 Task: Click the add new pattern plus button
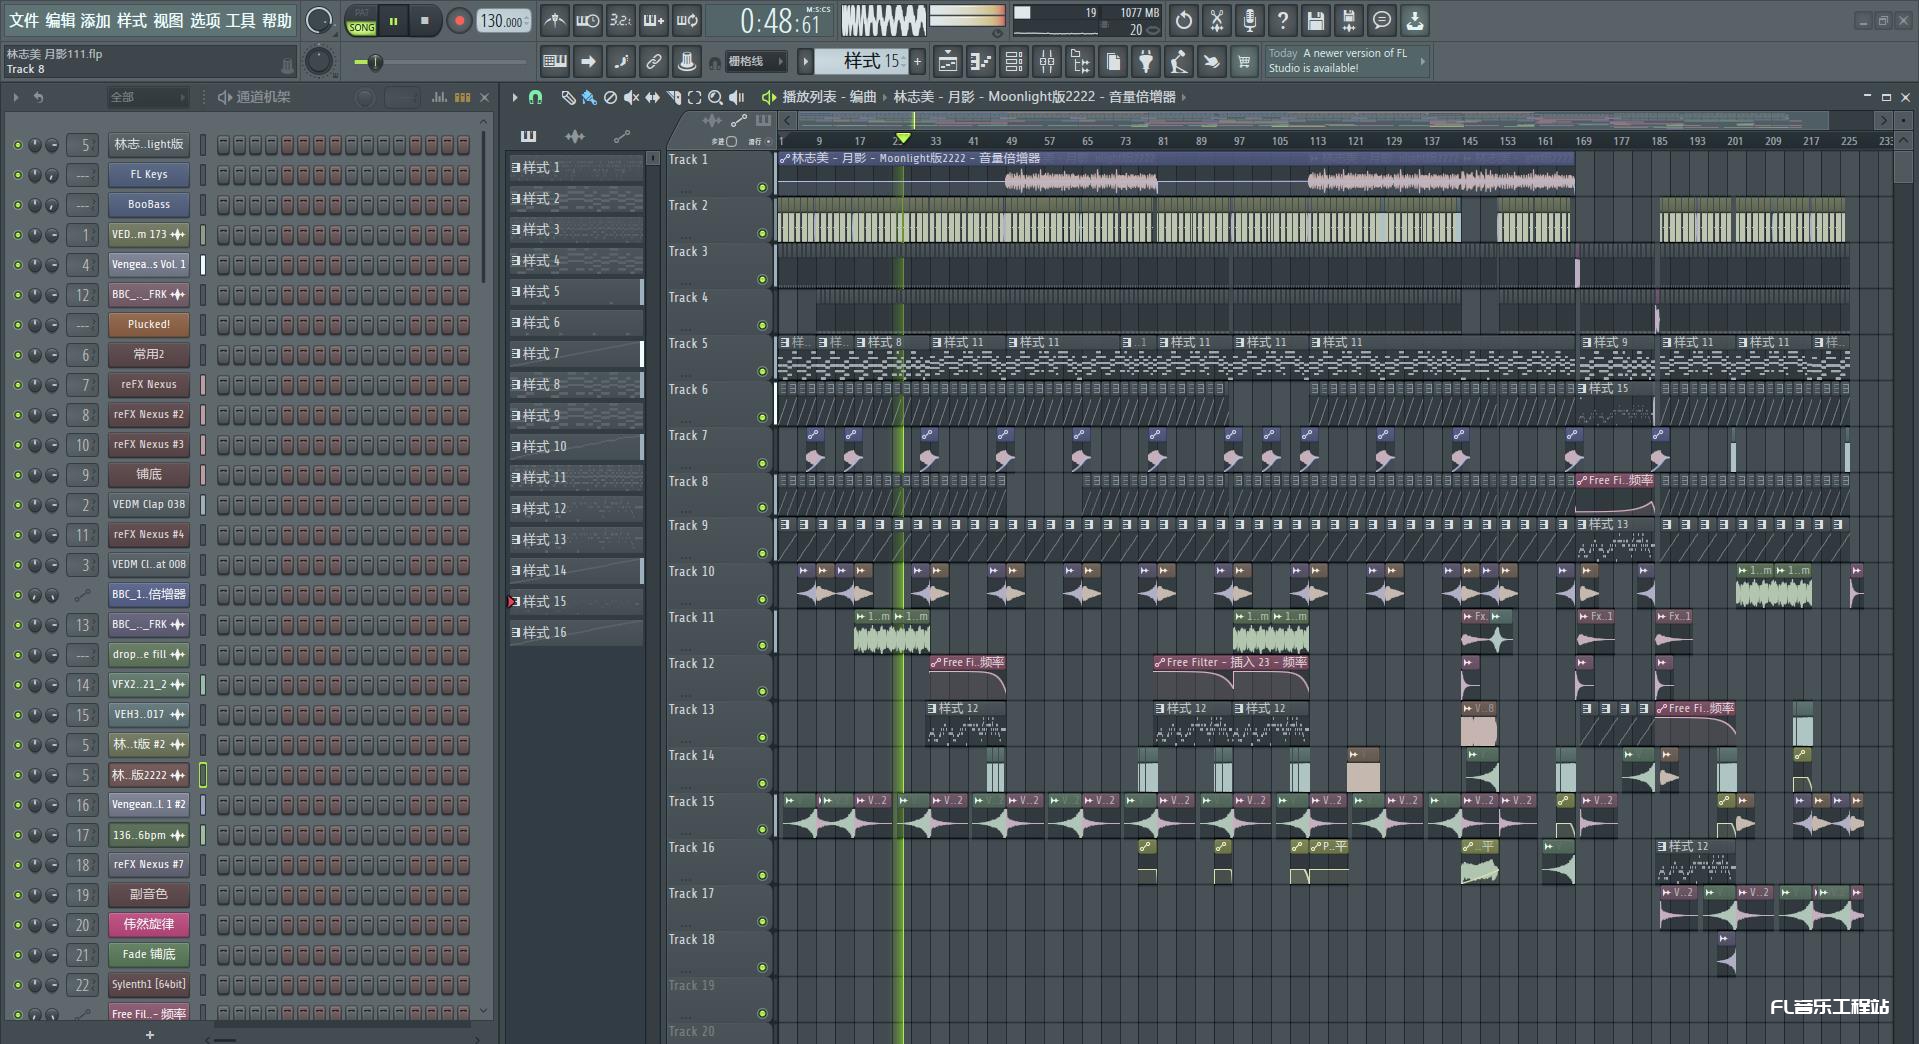(x=917, y=62)
